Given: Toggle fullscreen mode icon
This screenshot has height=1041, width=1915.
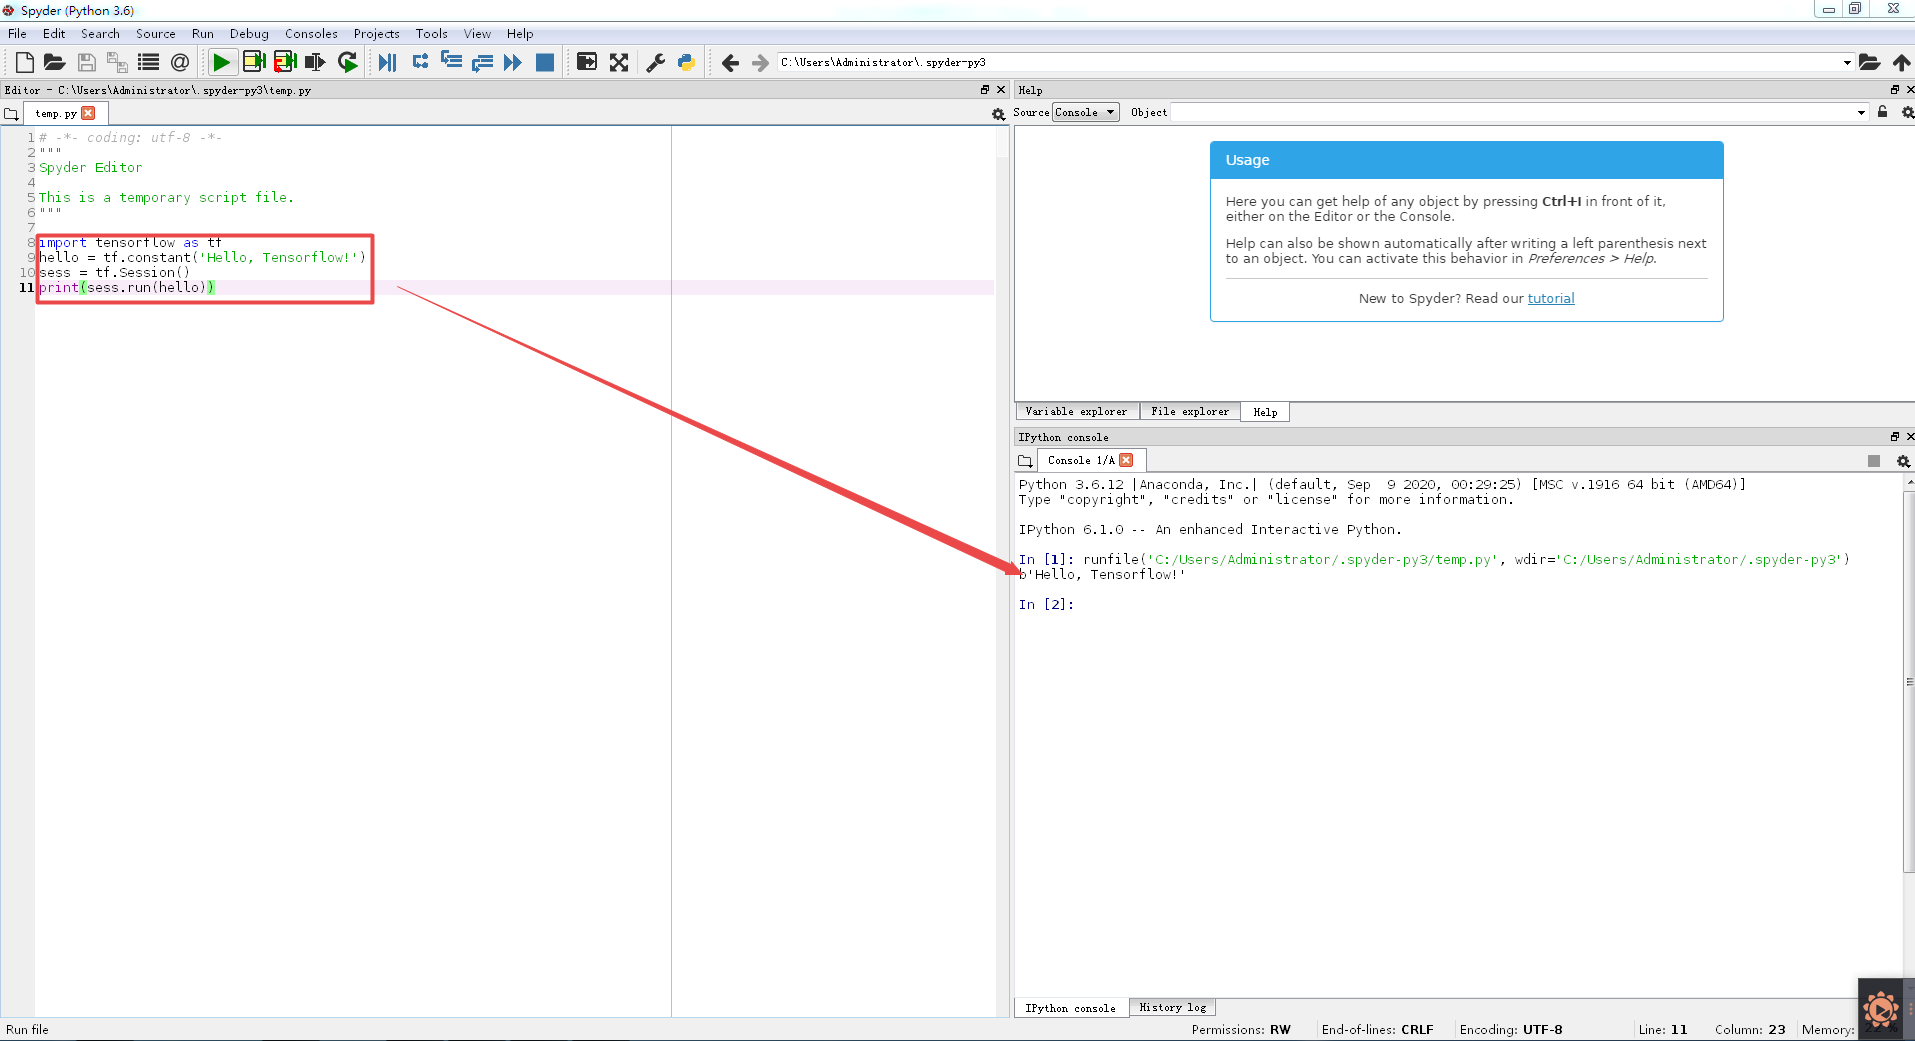Looking at the screenshot, I should point(619,62).
